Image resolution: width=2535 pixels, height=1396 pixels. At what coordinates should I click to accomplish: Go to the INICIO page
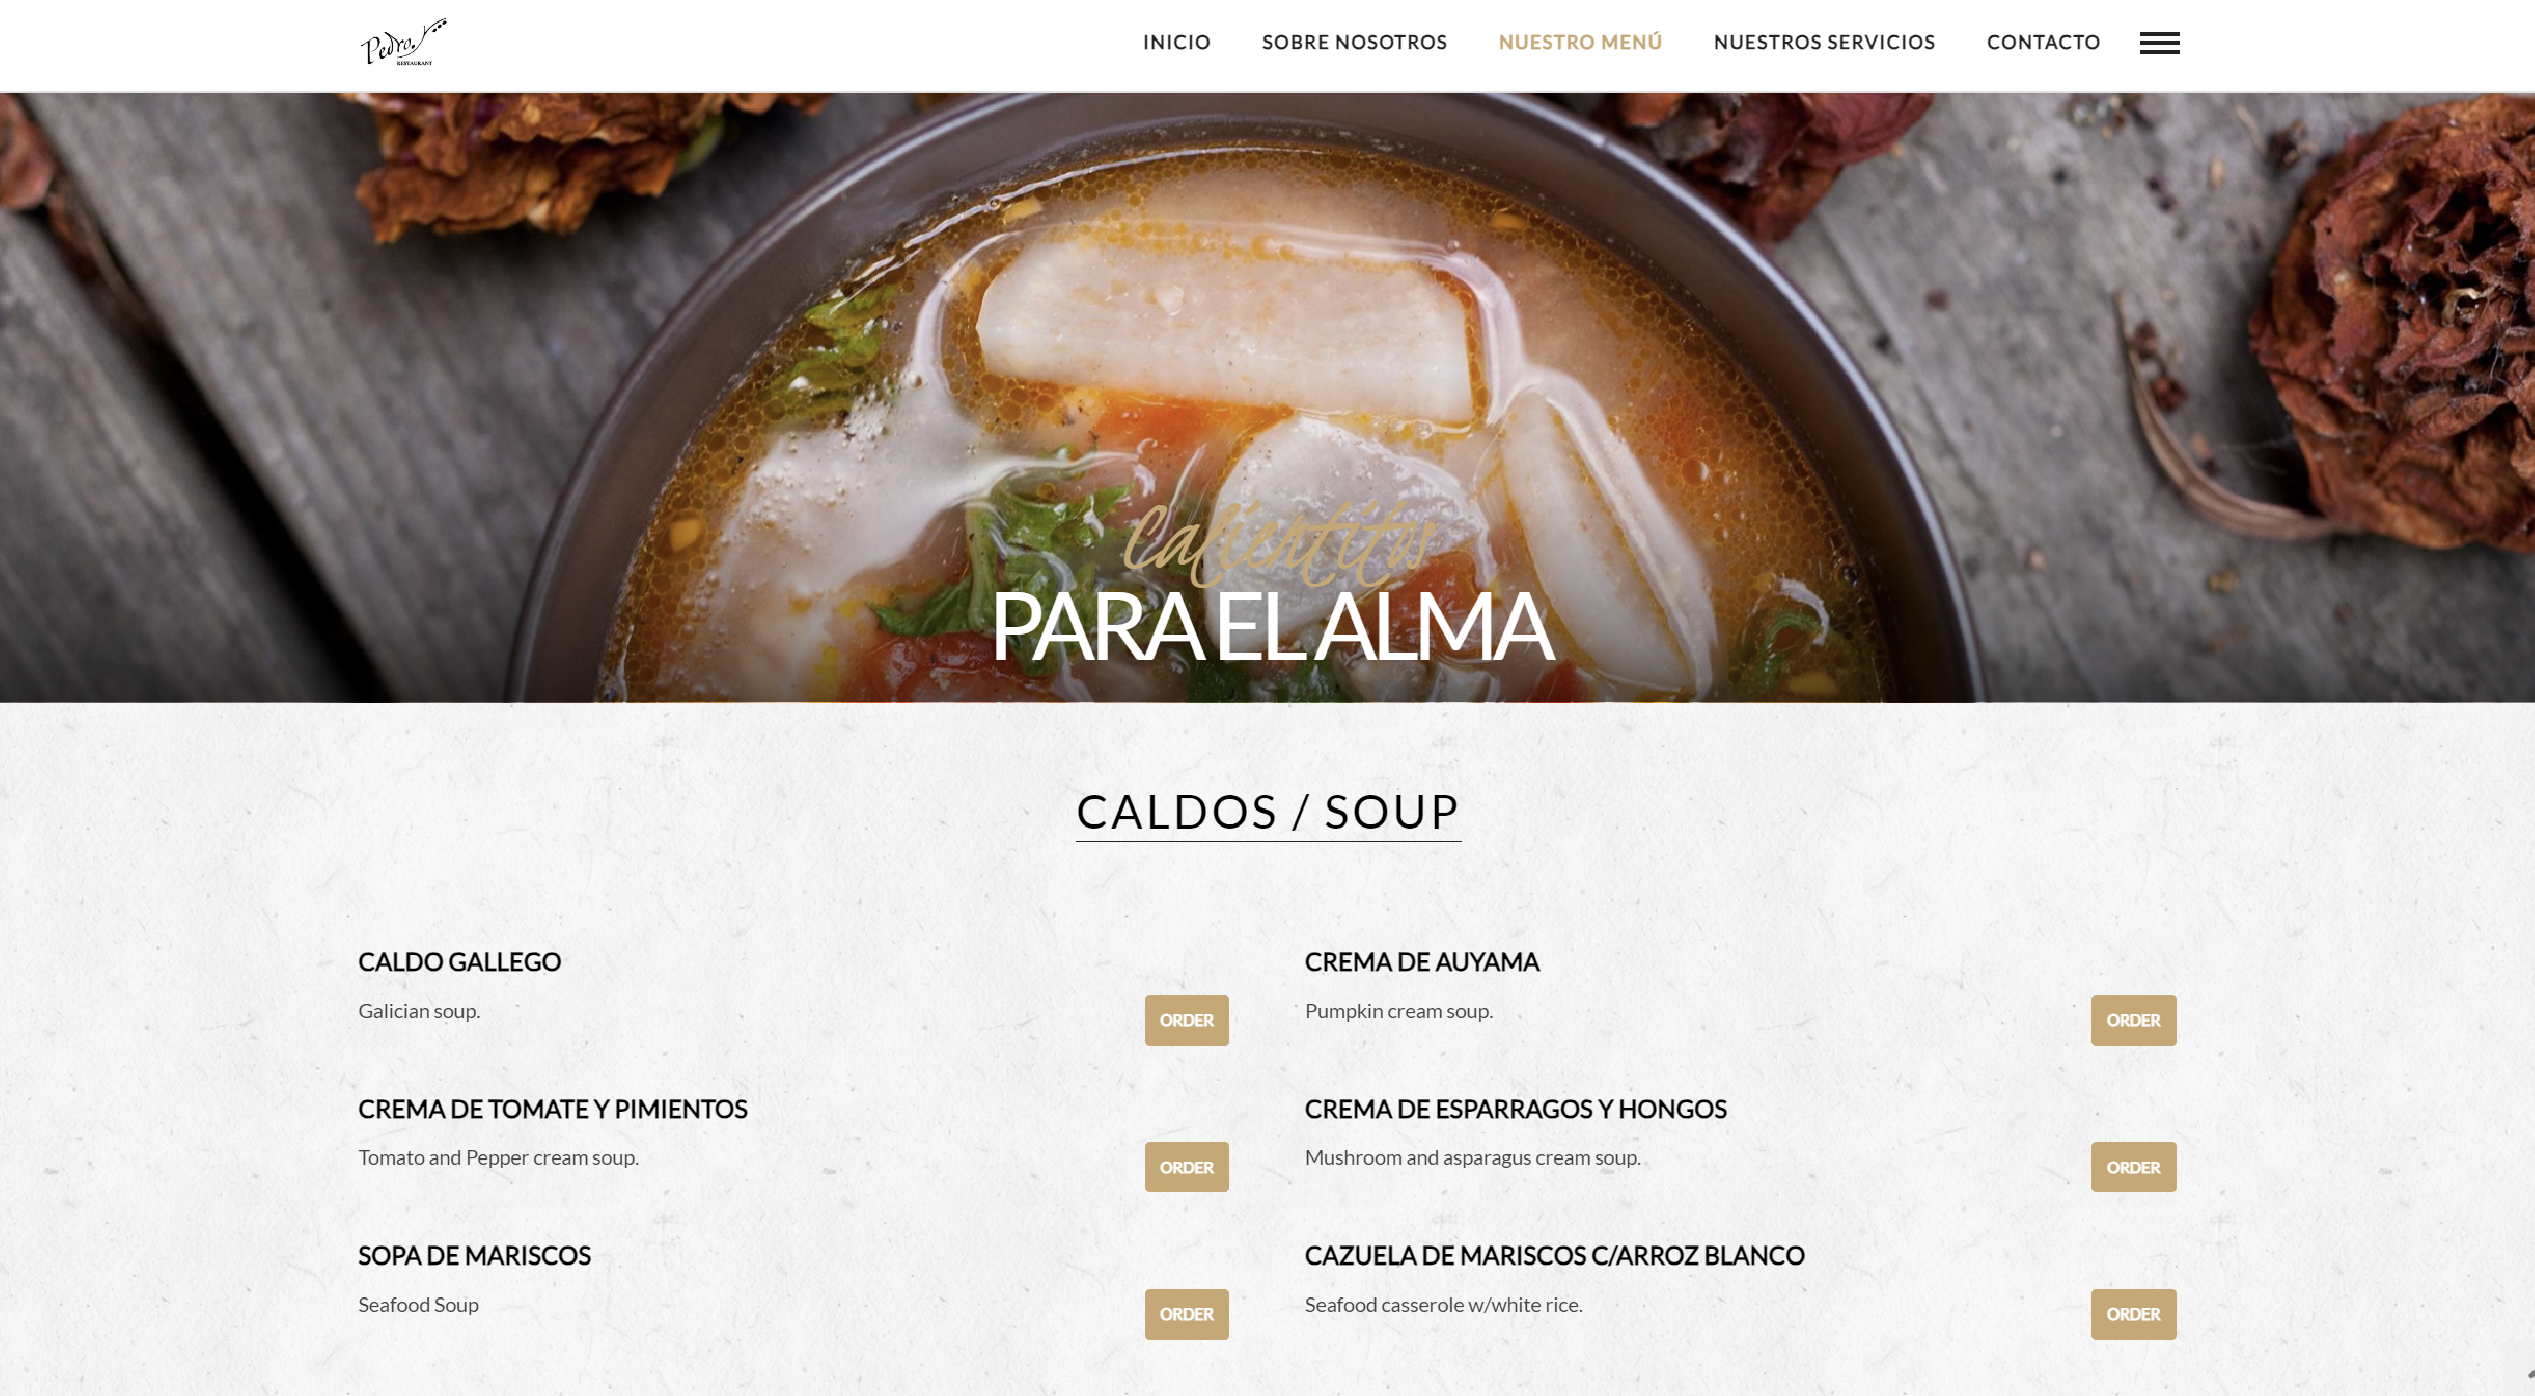pyautogui.click(x=1176, y=42)
